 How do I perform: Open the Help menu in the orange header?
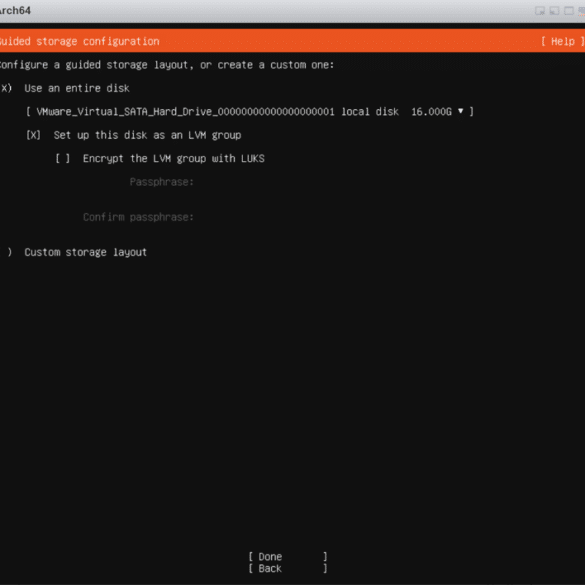click(563, 41)
